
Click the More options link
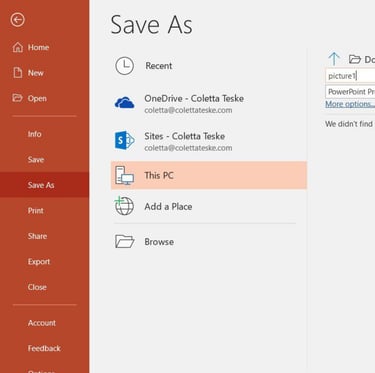pos(350,104)
